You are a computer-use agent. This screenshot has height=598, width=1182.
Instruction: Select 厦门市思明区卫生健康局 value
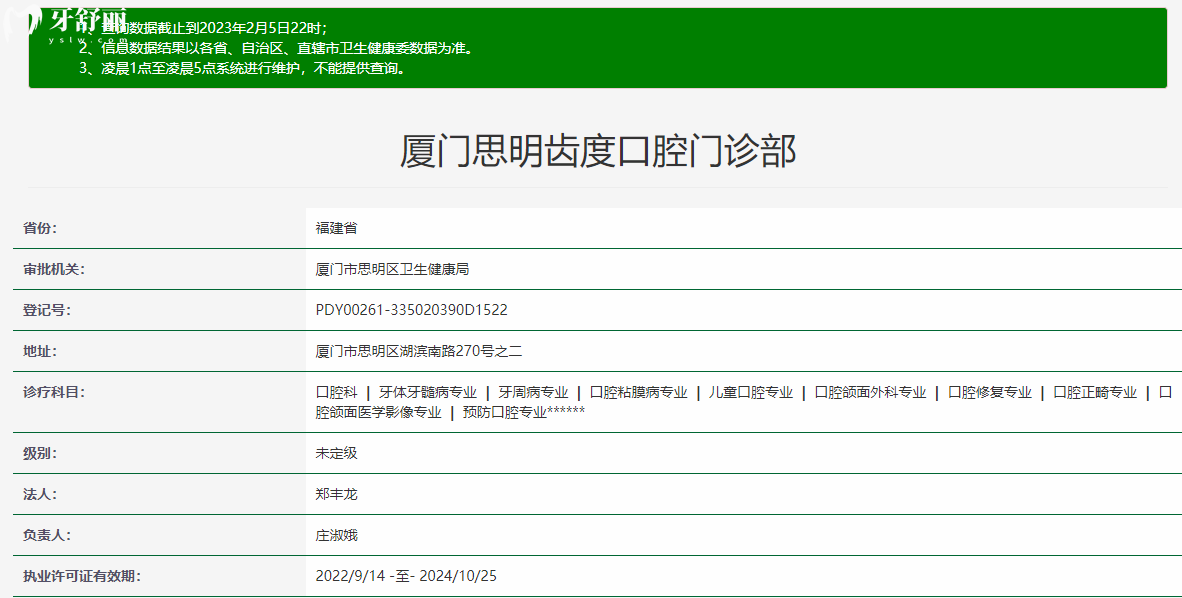[x=392, y=269]
